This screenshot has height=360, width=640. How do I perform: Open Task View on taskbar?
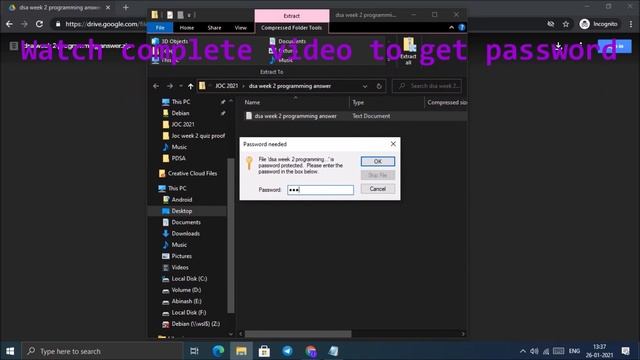click(194, 351)
